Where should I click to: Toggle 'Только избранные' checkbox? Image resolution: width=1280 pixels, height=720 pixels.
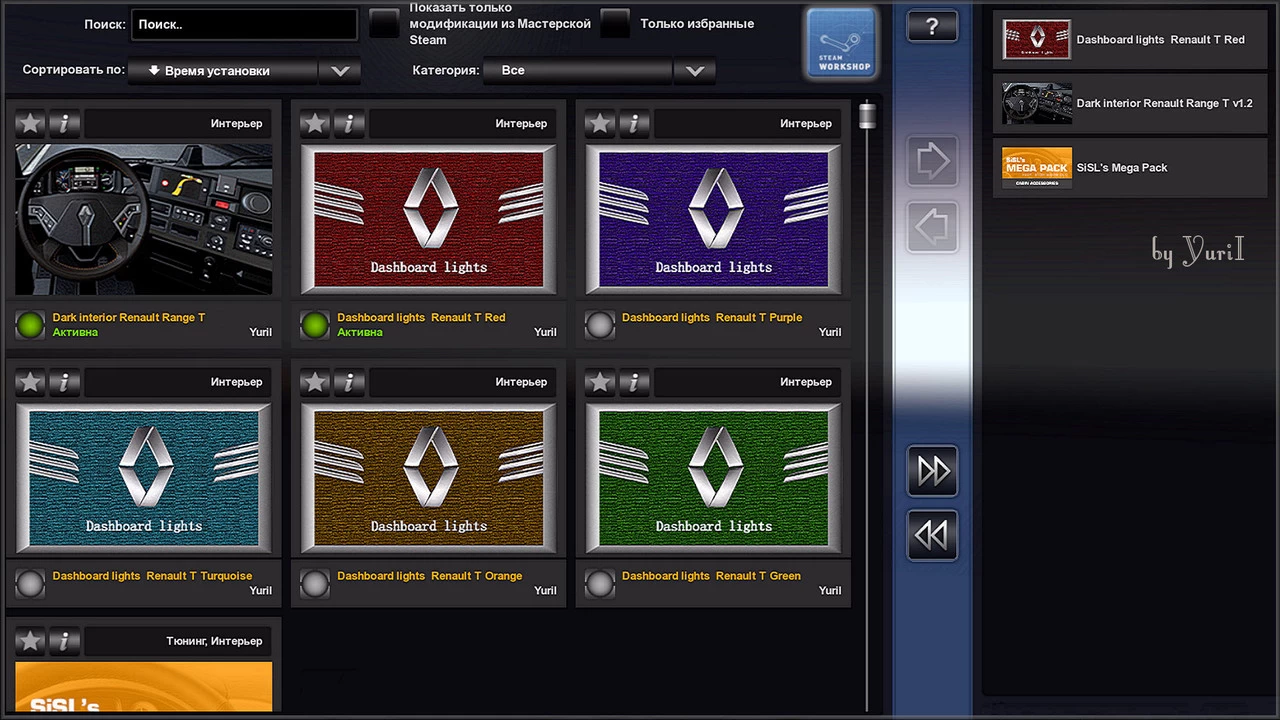click(x=615, y=24)
